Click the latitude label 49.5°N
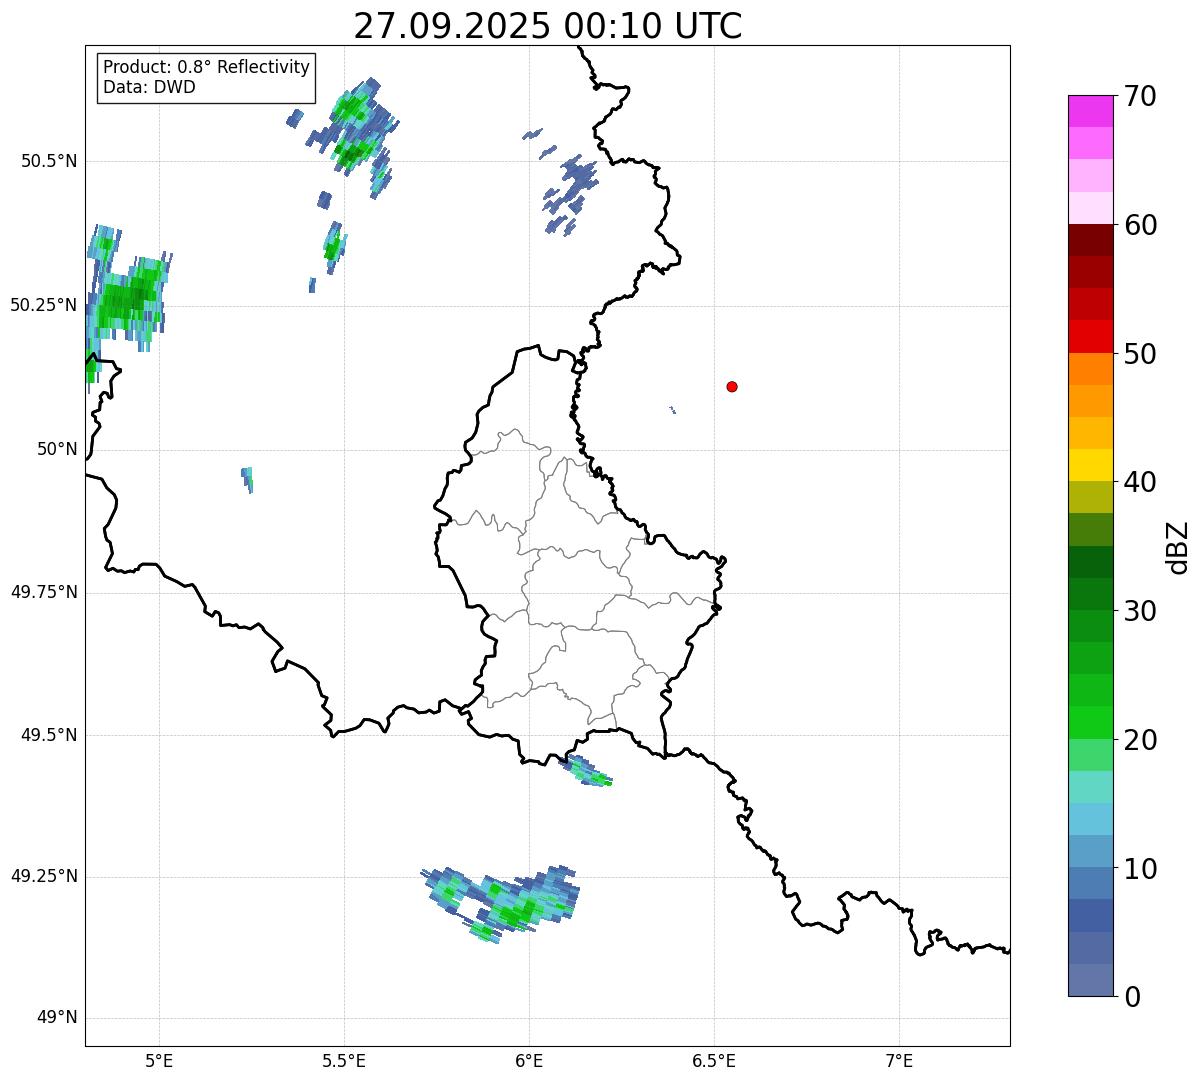Image resolution: width=1202 pixels, height=1081 pixels. click(x=49, y=735)
